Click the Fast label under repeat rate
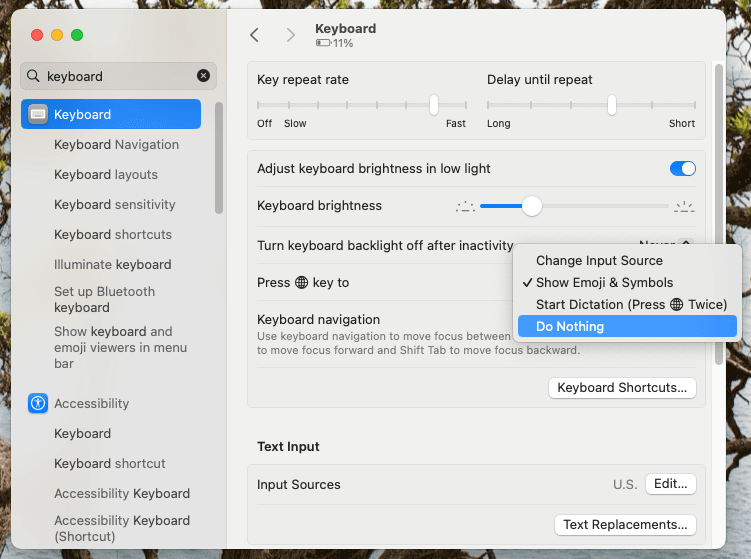The height and width of the screenshot is (559, 751). pos(455,124)
